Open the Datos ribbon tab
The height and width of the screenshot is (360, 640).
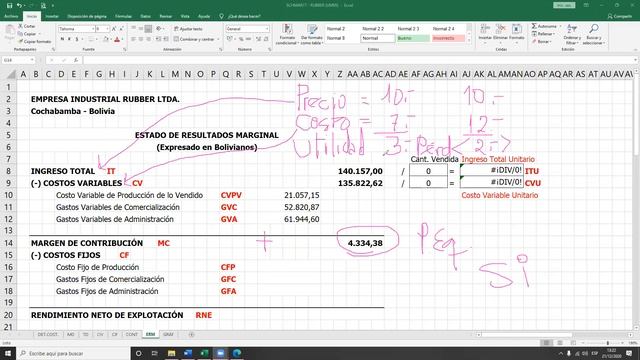(145, 16)
